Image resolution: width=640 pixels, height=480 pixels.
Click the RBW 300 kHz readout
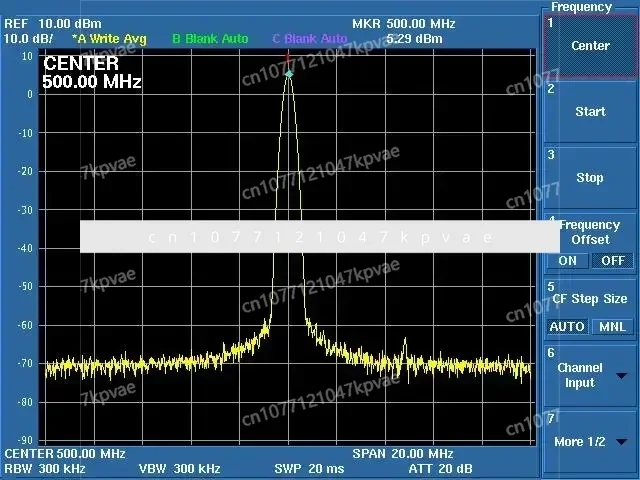[45, 469]
